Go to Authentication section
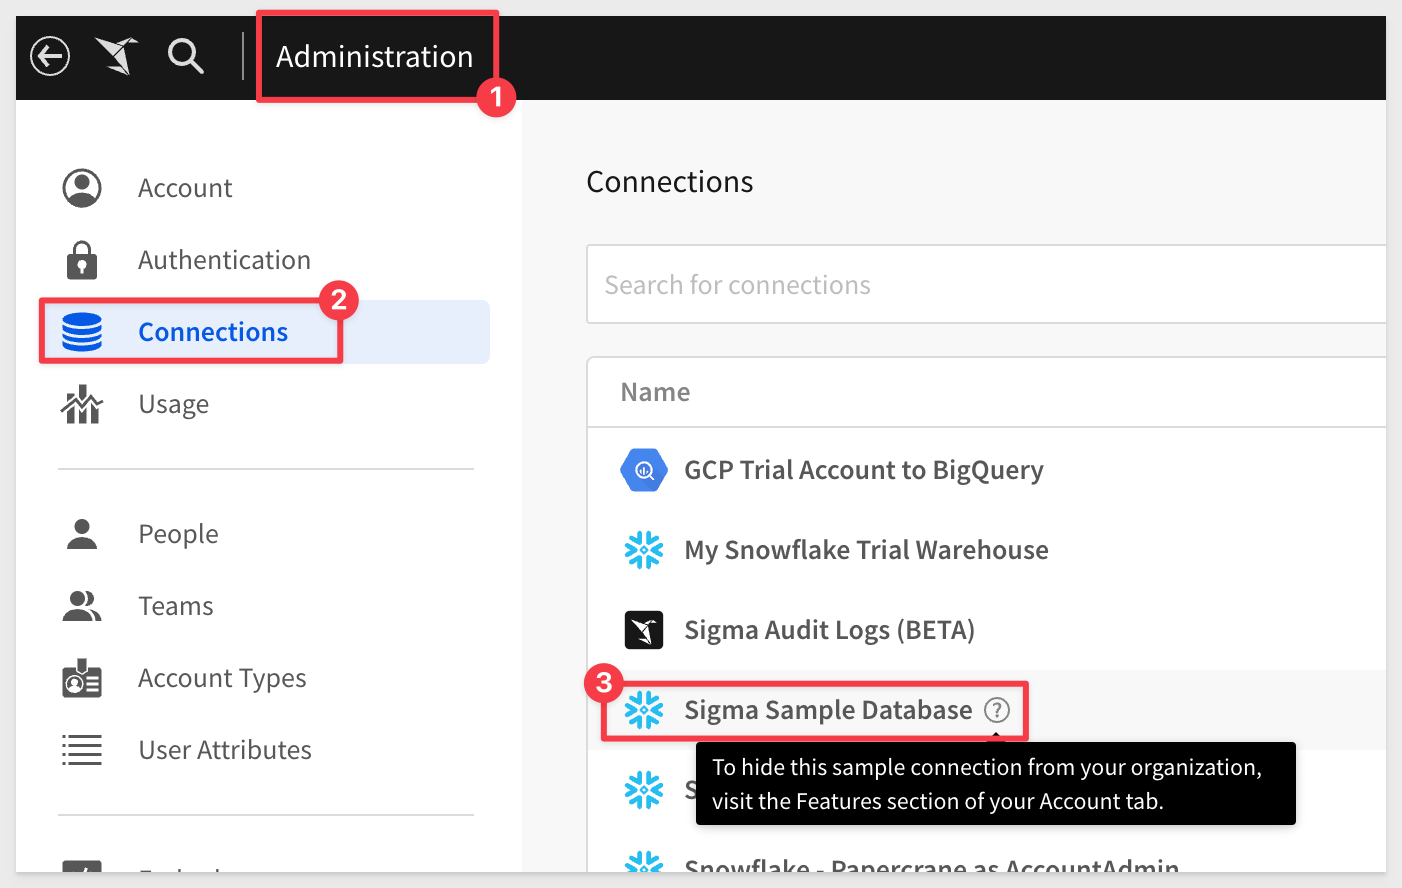The width and height of the screenshot is (1402, 888). (x=224, y=260)
